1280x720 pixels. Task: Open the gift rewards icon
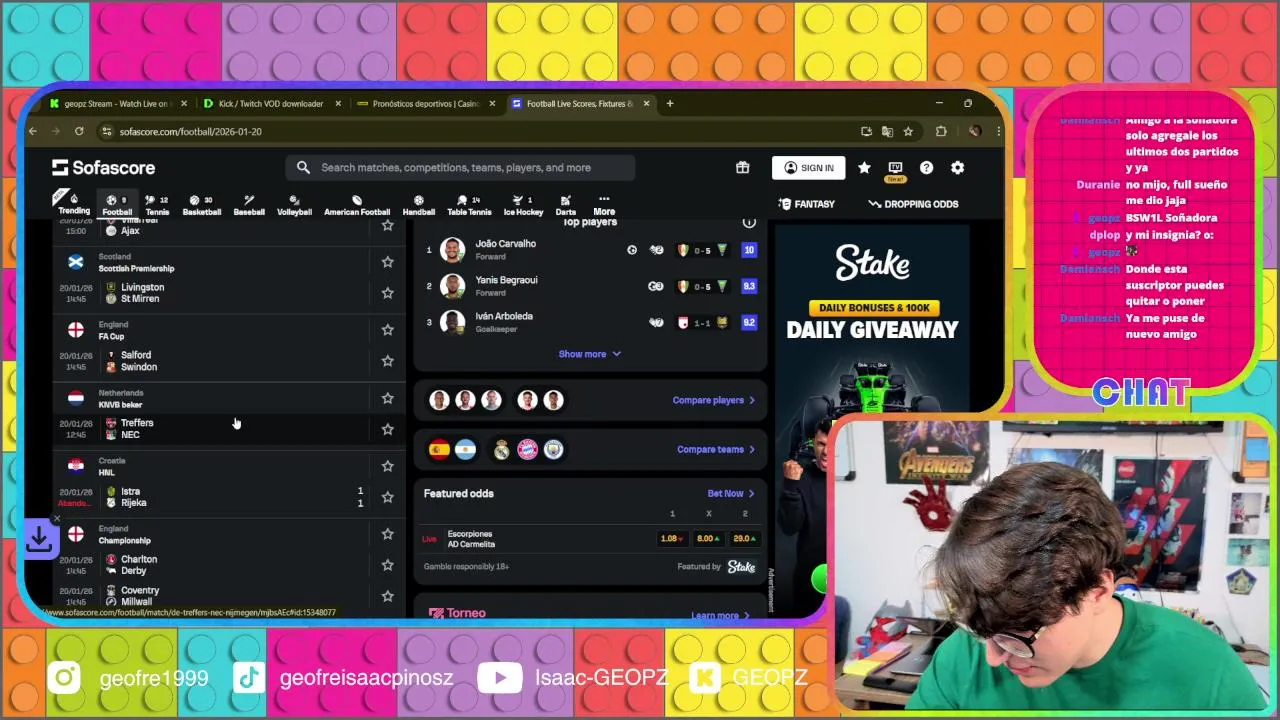click(x=742, y=168)
